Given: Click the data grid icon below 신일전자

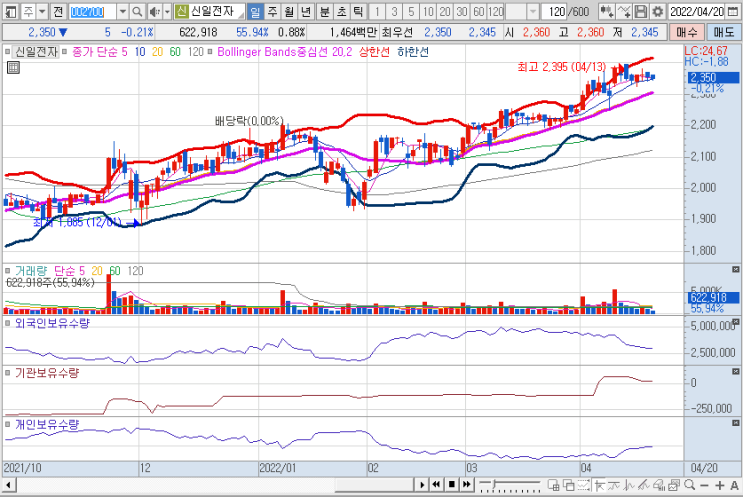Looking at the screenshot, I should coord(13,68).
